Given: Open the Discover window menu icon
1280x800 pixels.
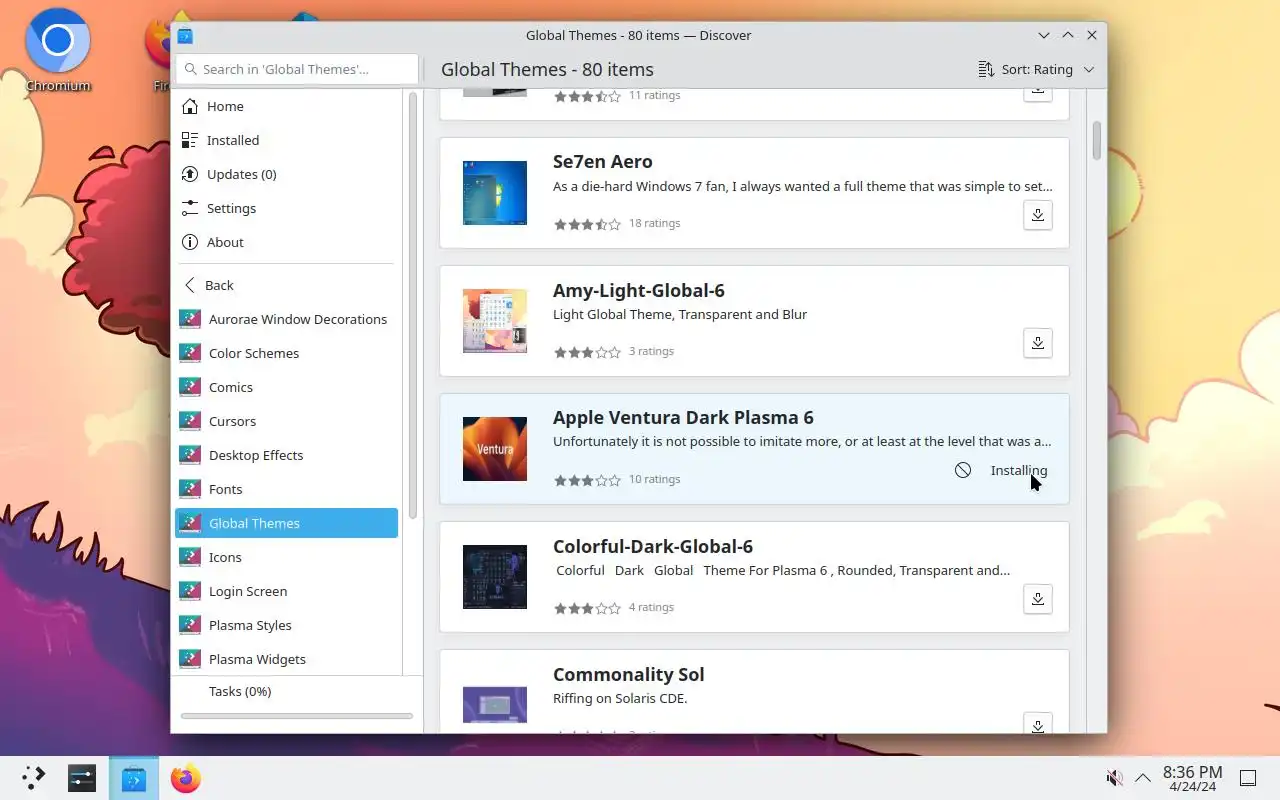Looking at the screenshot, I should point(185,35).
